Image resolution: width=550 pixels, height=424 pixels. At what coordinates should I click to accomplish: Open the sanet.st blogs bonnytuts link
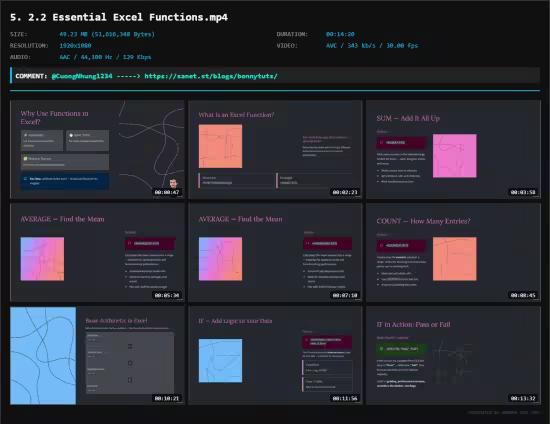tap(211, 76)
